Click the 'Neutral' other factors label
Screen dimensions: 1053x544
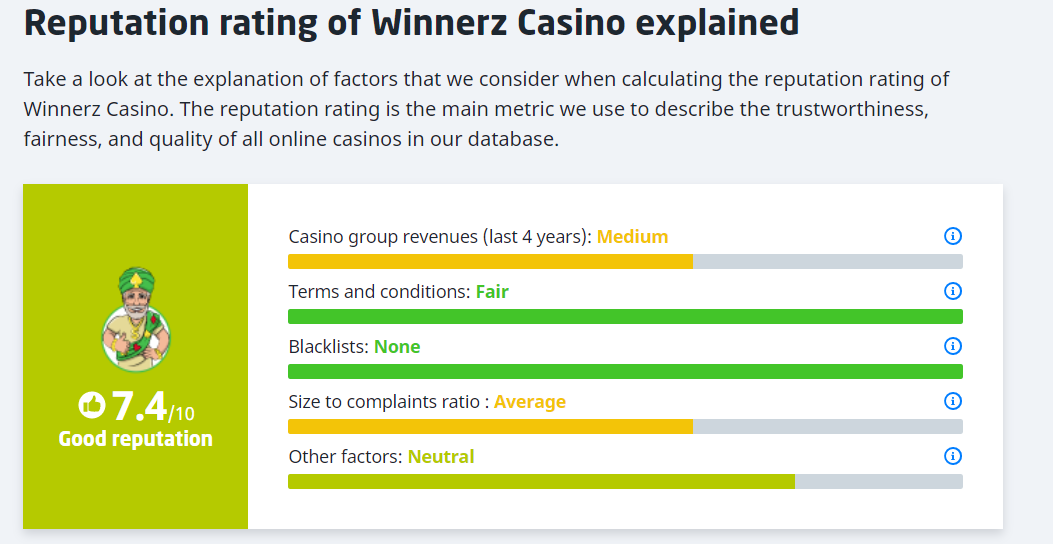click(x=441, y=457)
